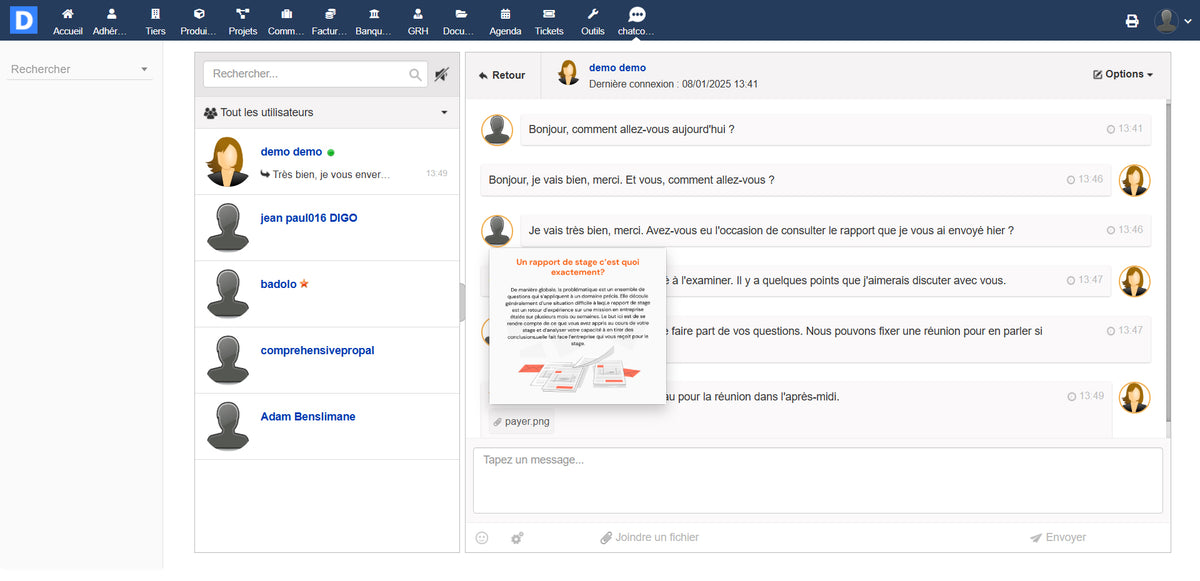
Task: Open the Projets module
Action: pyautogui.click(x=242, y=20)
